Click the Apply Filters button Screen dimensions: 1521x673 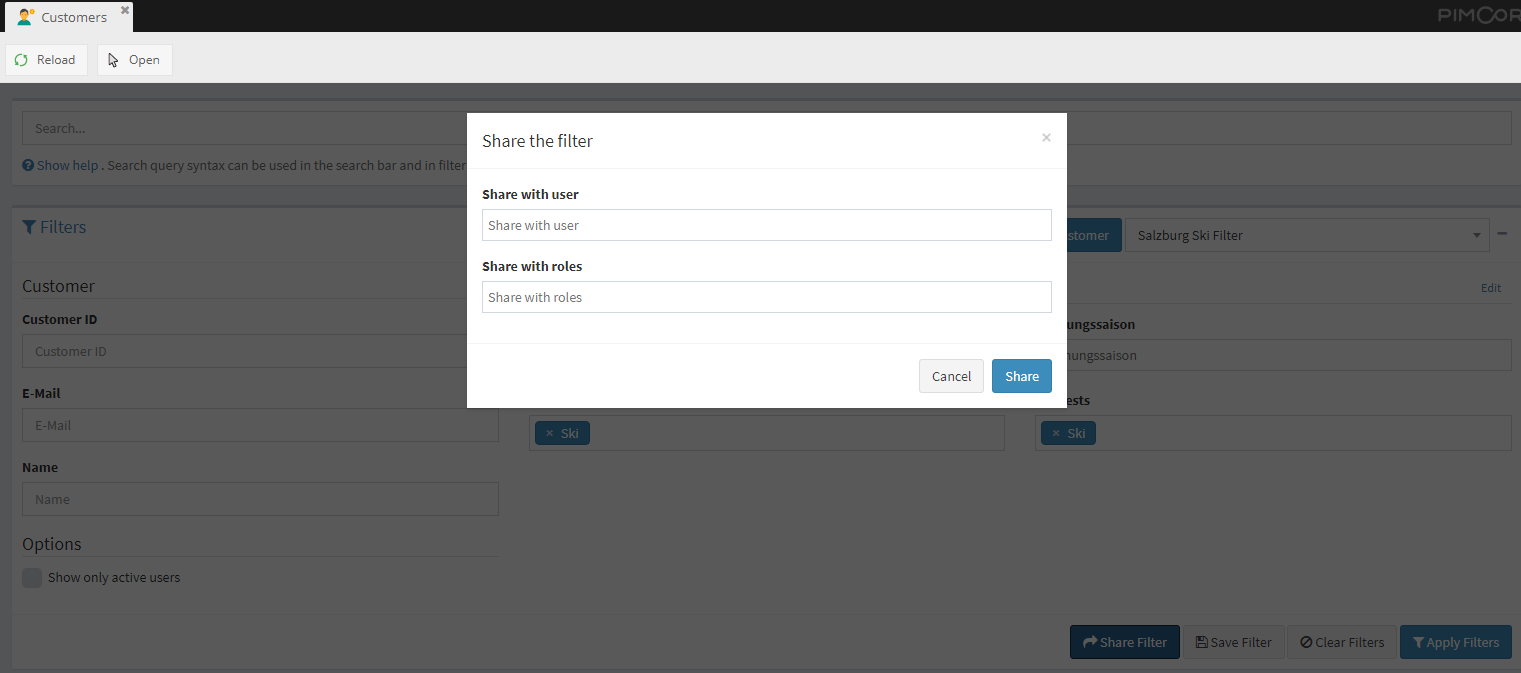tap(1455, 642)
